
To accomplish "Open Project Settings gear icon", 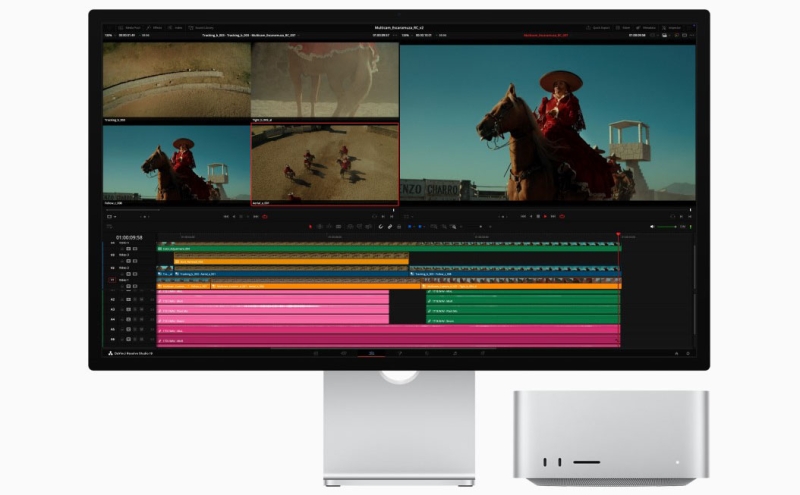I will coord(688,353).
